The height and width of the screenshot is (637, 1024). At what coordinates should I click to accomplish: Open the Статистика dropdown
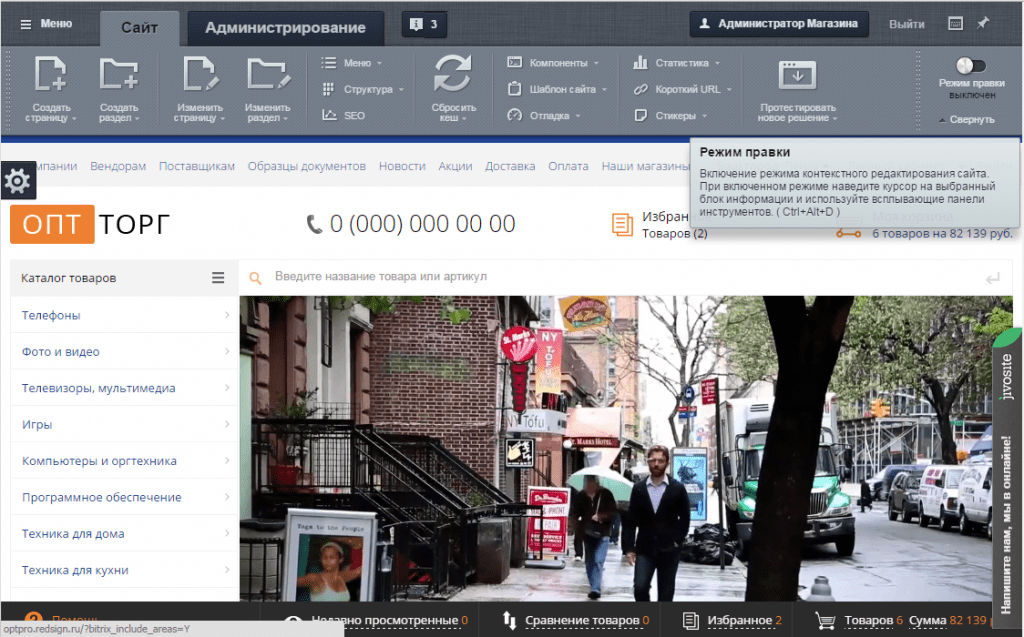click(677, 63)
